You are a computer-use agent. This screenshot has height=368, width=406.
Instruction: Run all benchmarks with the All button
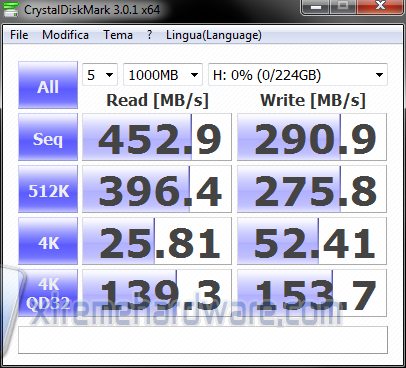coord(48,85)
